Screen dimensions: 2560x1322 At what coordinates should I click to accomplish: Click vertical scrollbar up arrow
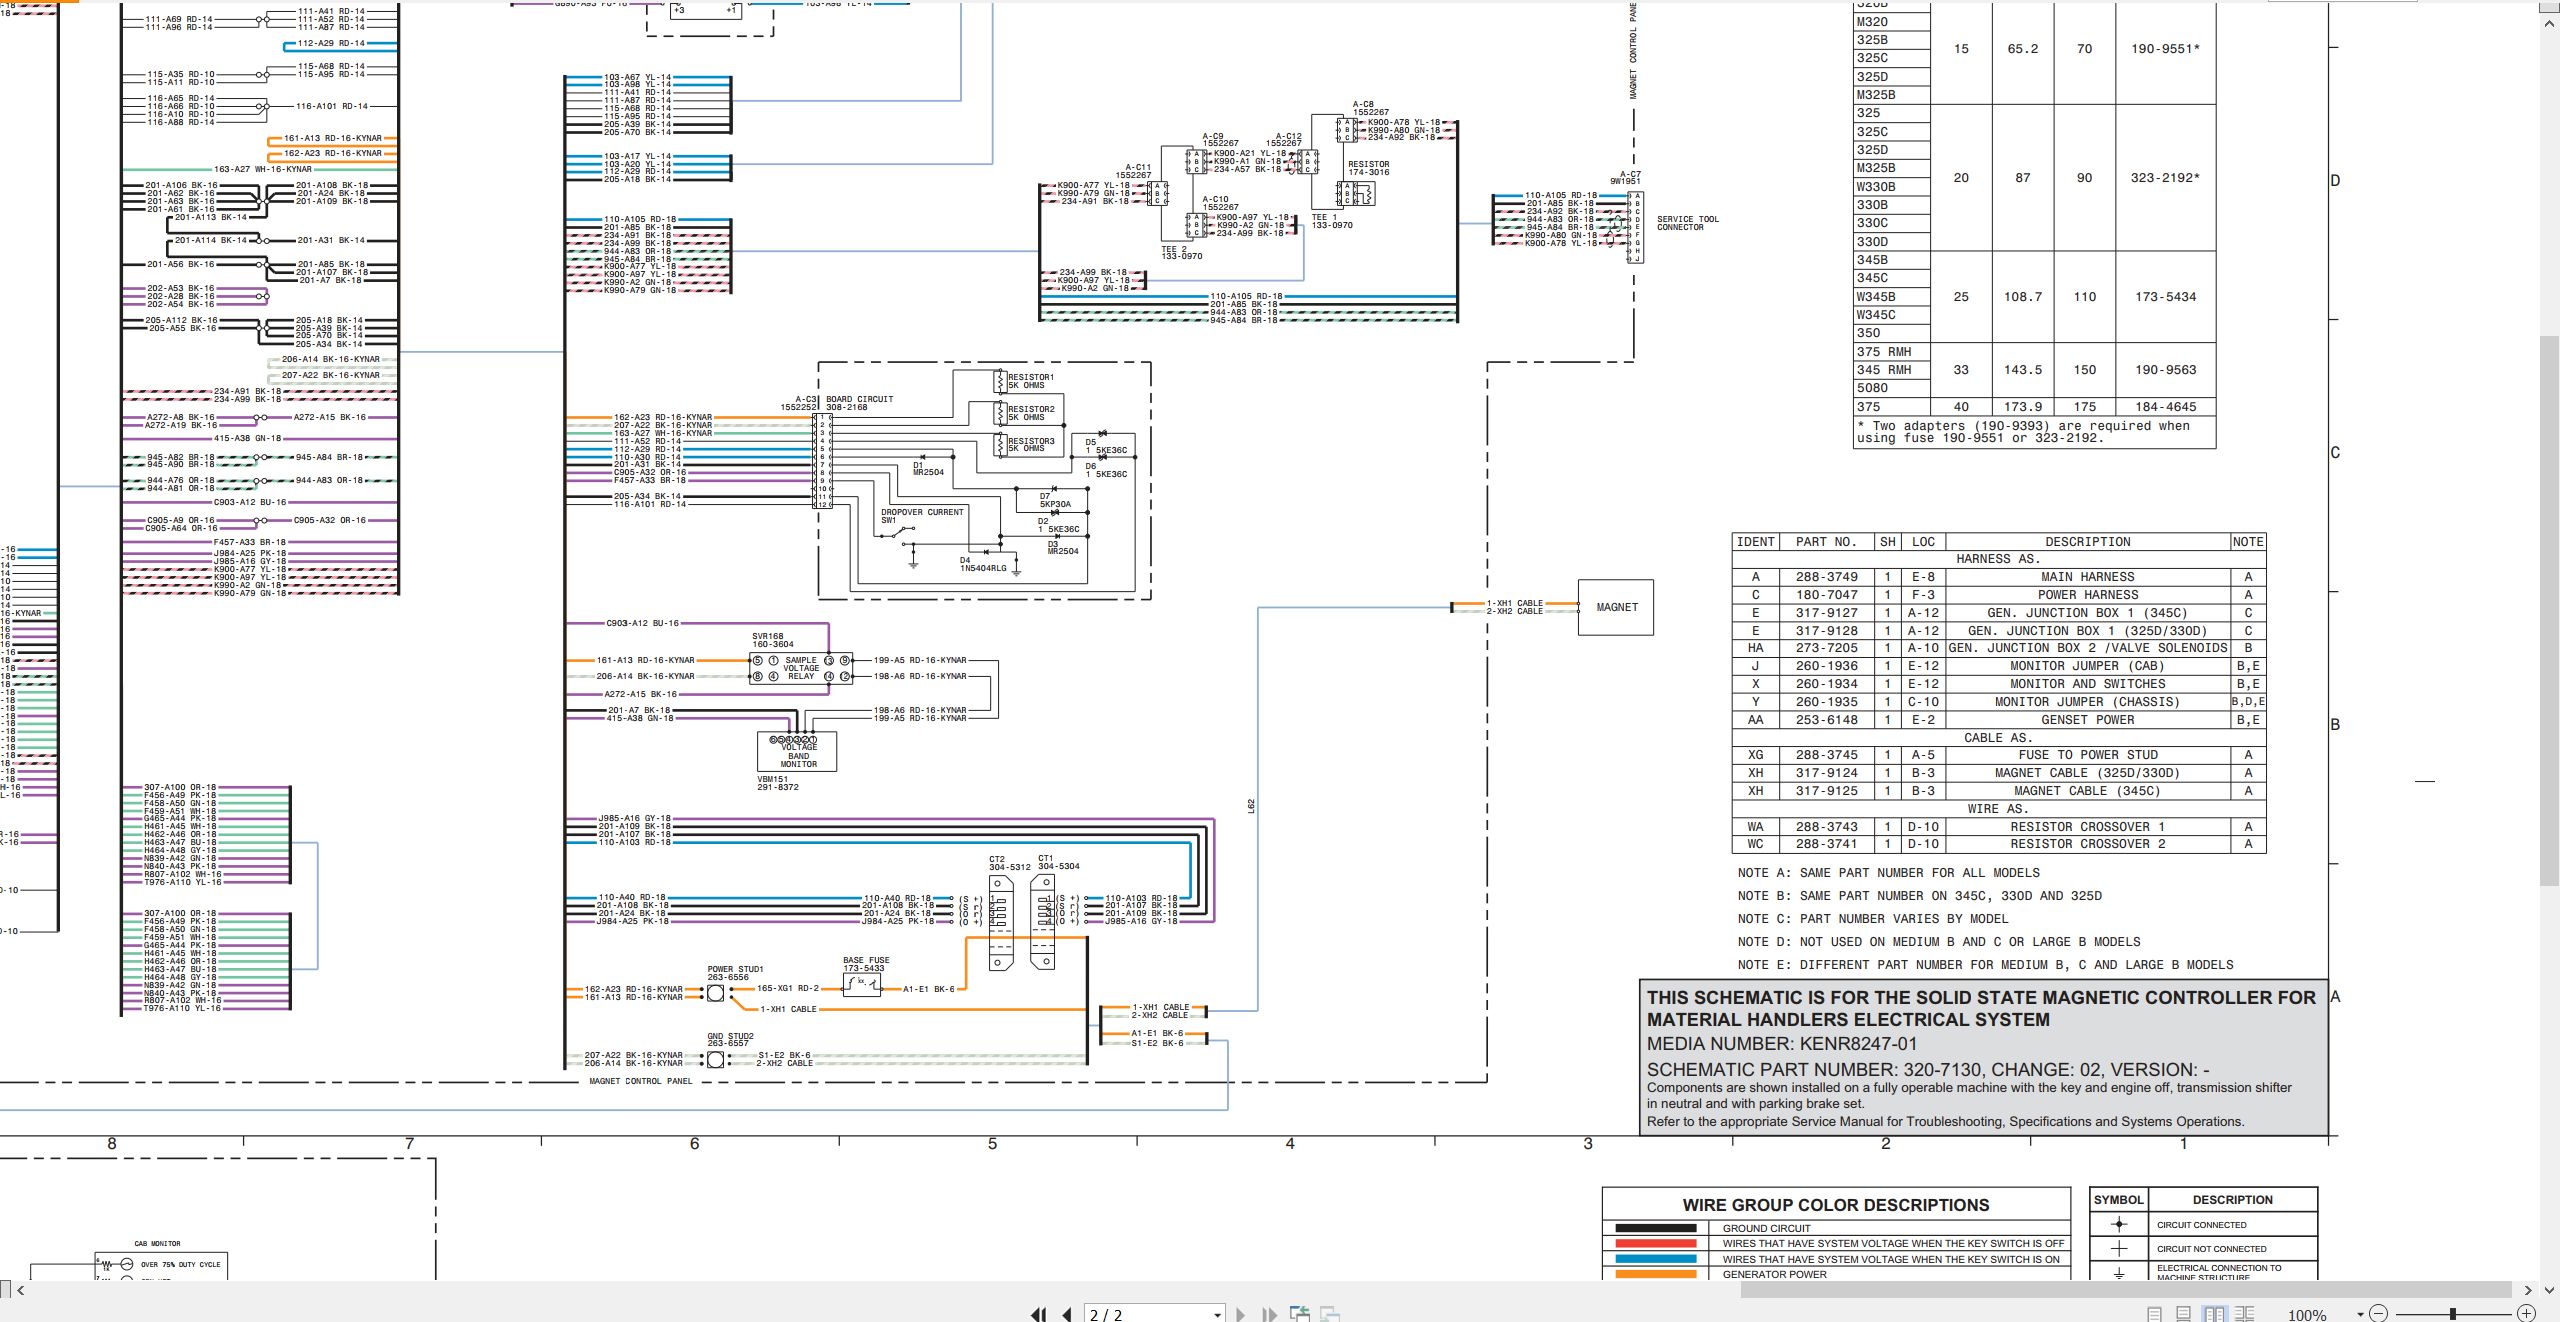point(2550,22)
